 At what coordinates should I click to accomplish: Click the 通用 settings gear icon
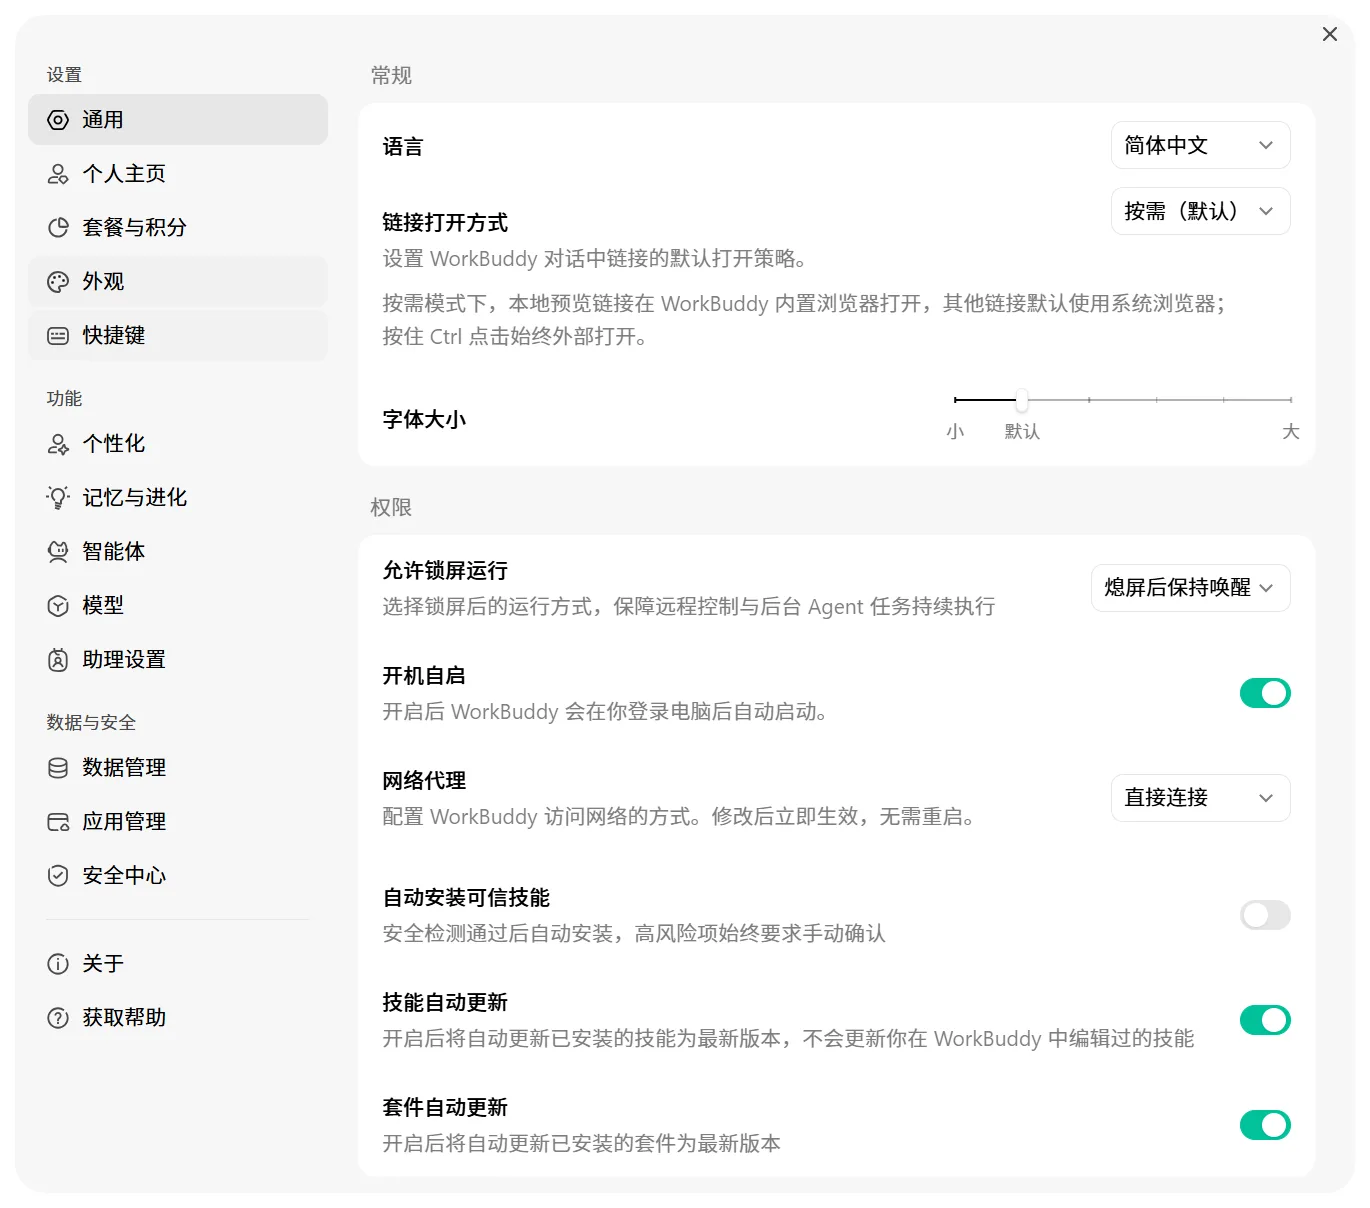(x=58, y=120)
